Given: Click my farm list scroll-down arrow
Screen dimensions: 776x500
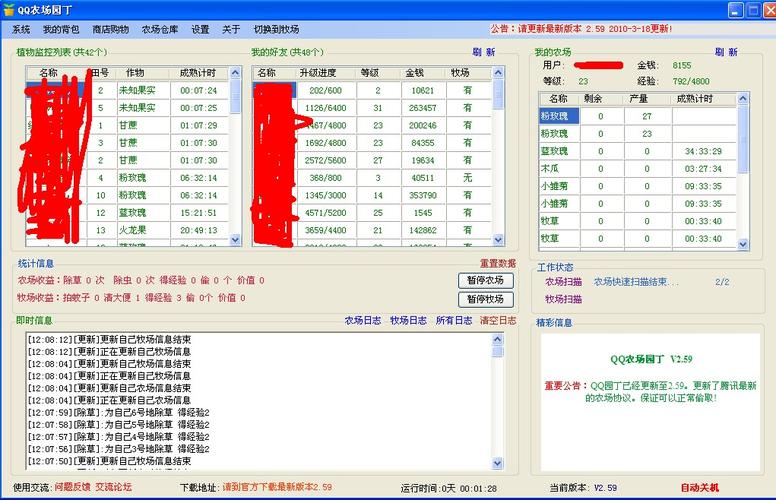Looking at the screenshot, I should click(742, 244).
